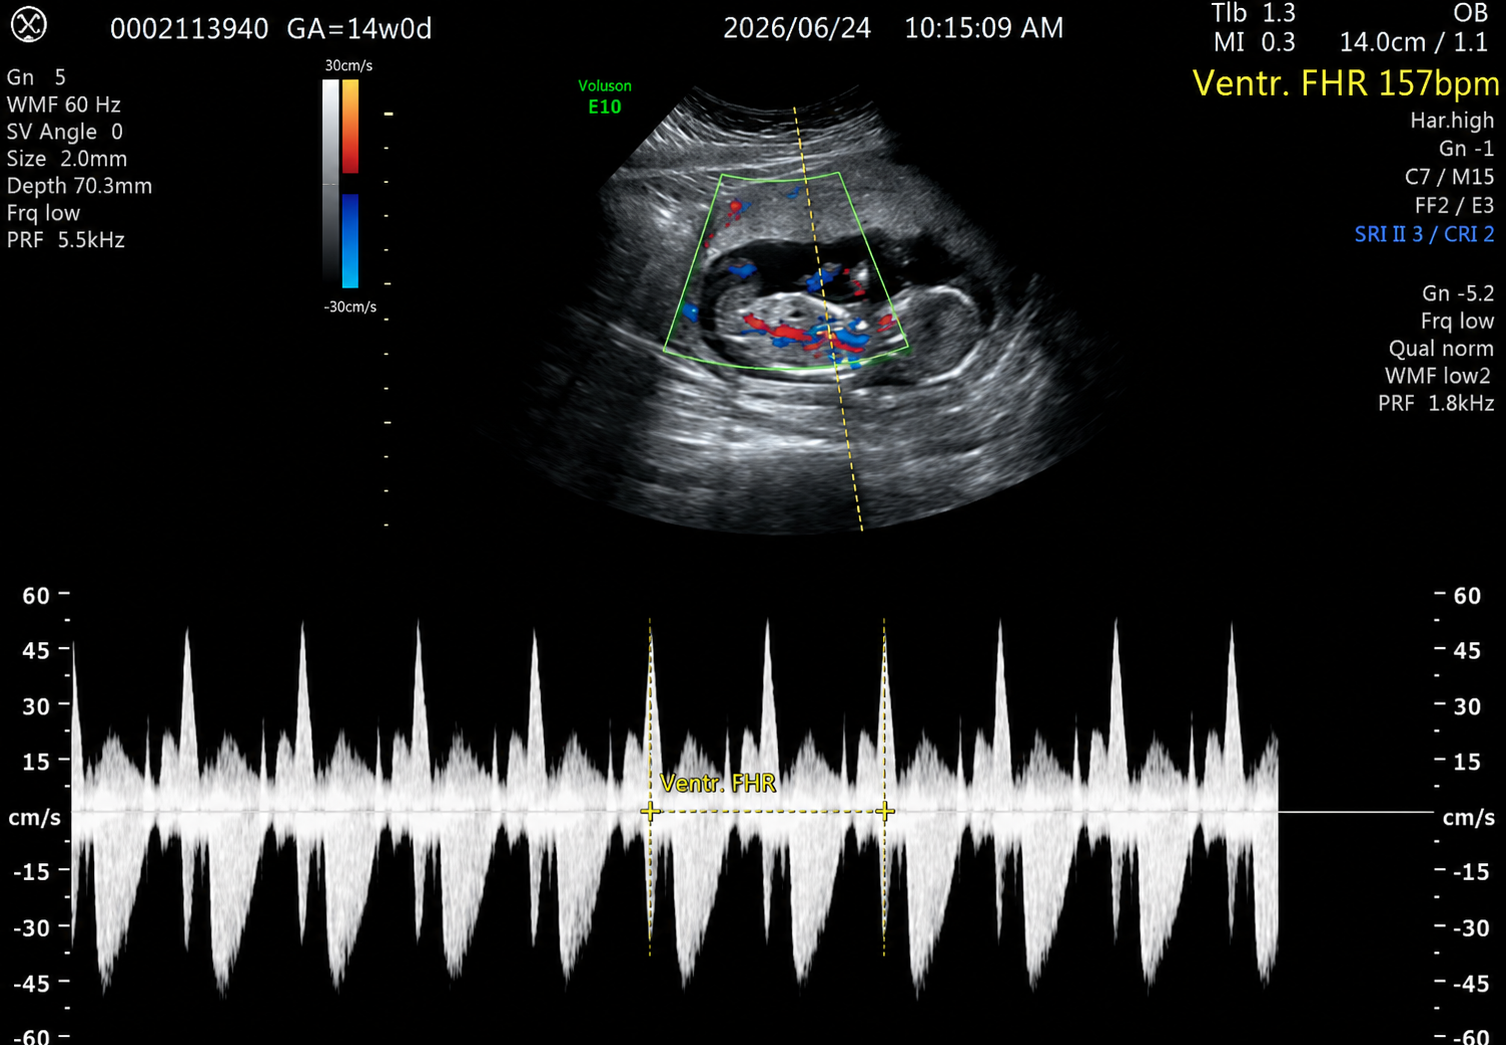Image resolution: width=1506 pixels, height=1045 pixels.
Task: Click the grayscale map bar
Action: coord(330,184)
